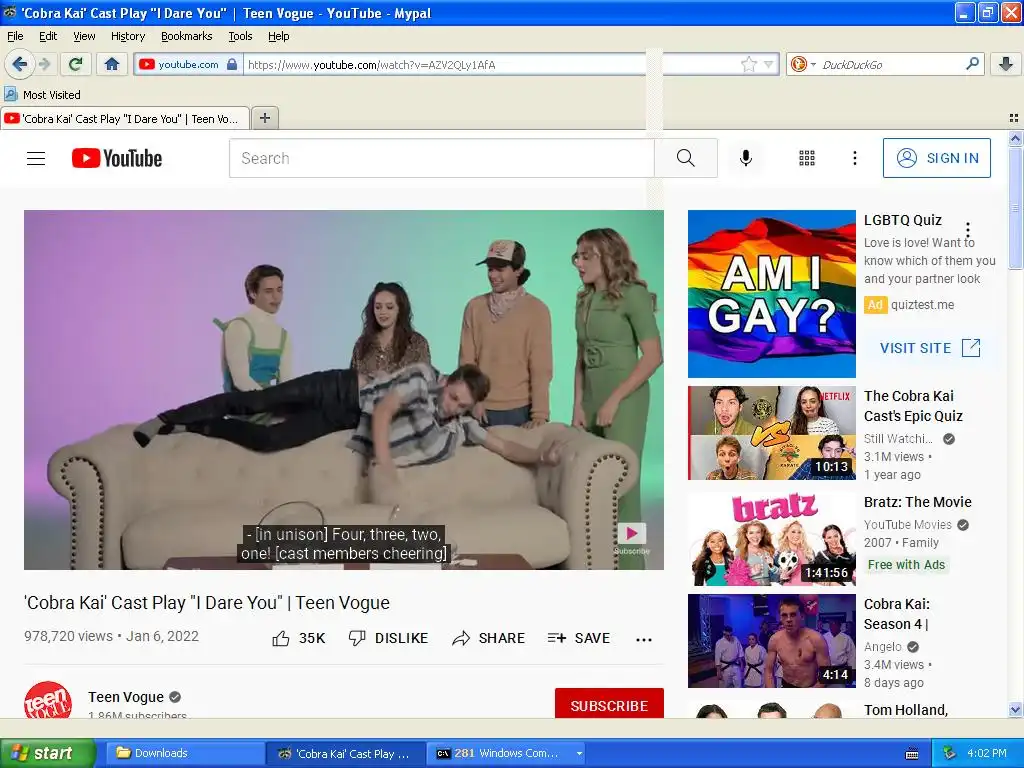
Task: Click the page scrollbar up arrow
Action: pyautogui.click(x=1015, y=138)
